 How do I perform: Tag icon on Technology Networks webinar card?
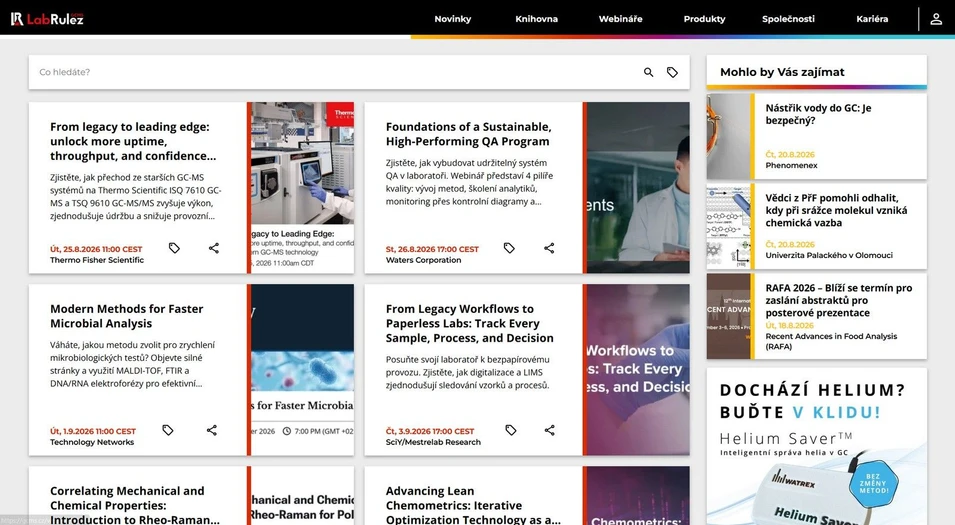point(168,430)
